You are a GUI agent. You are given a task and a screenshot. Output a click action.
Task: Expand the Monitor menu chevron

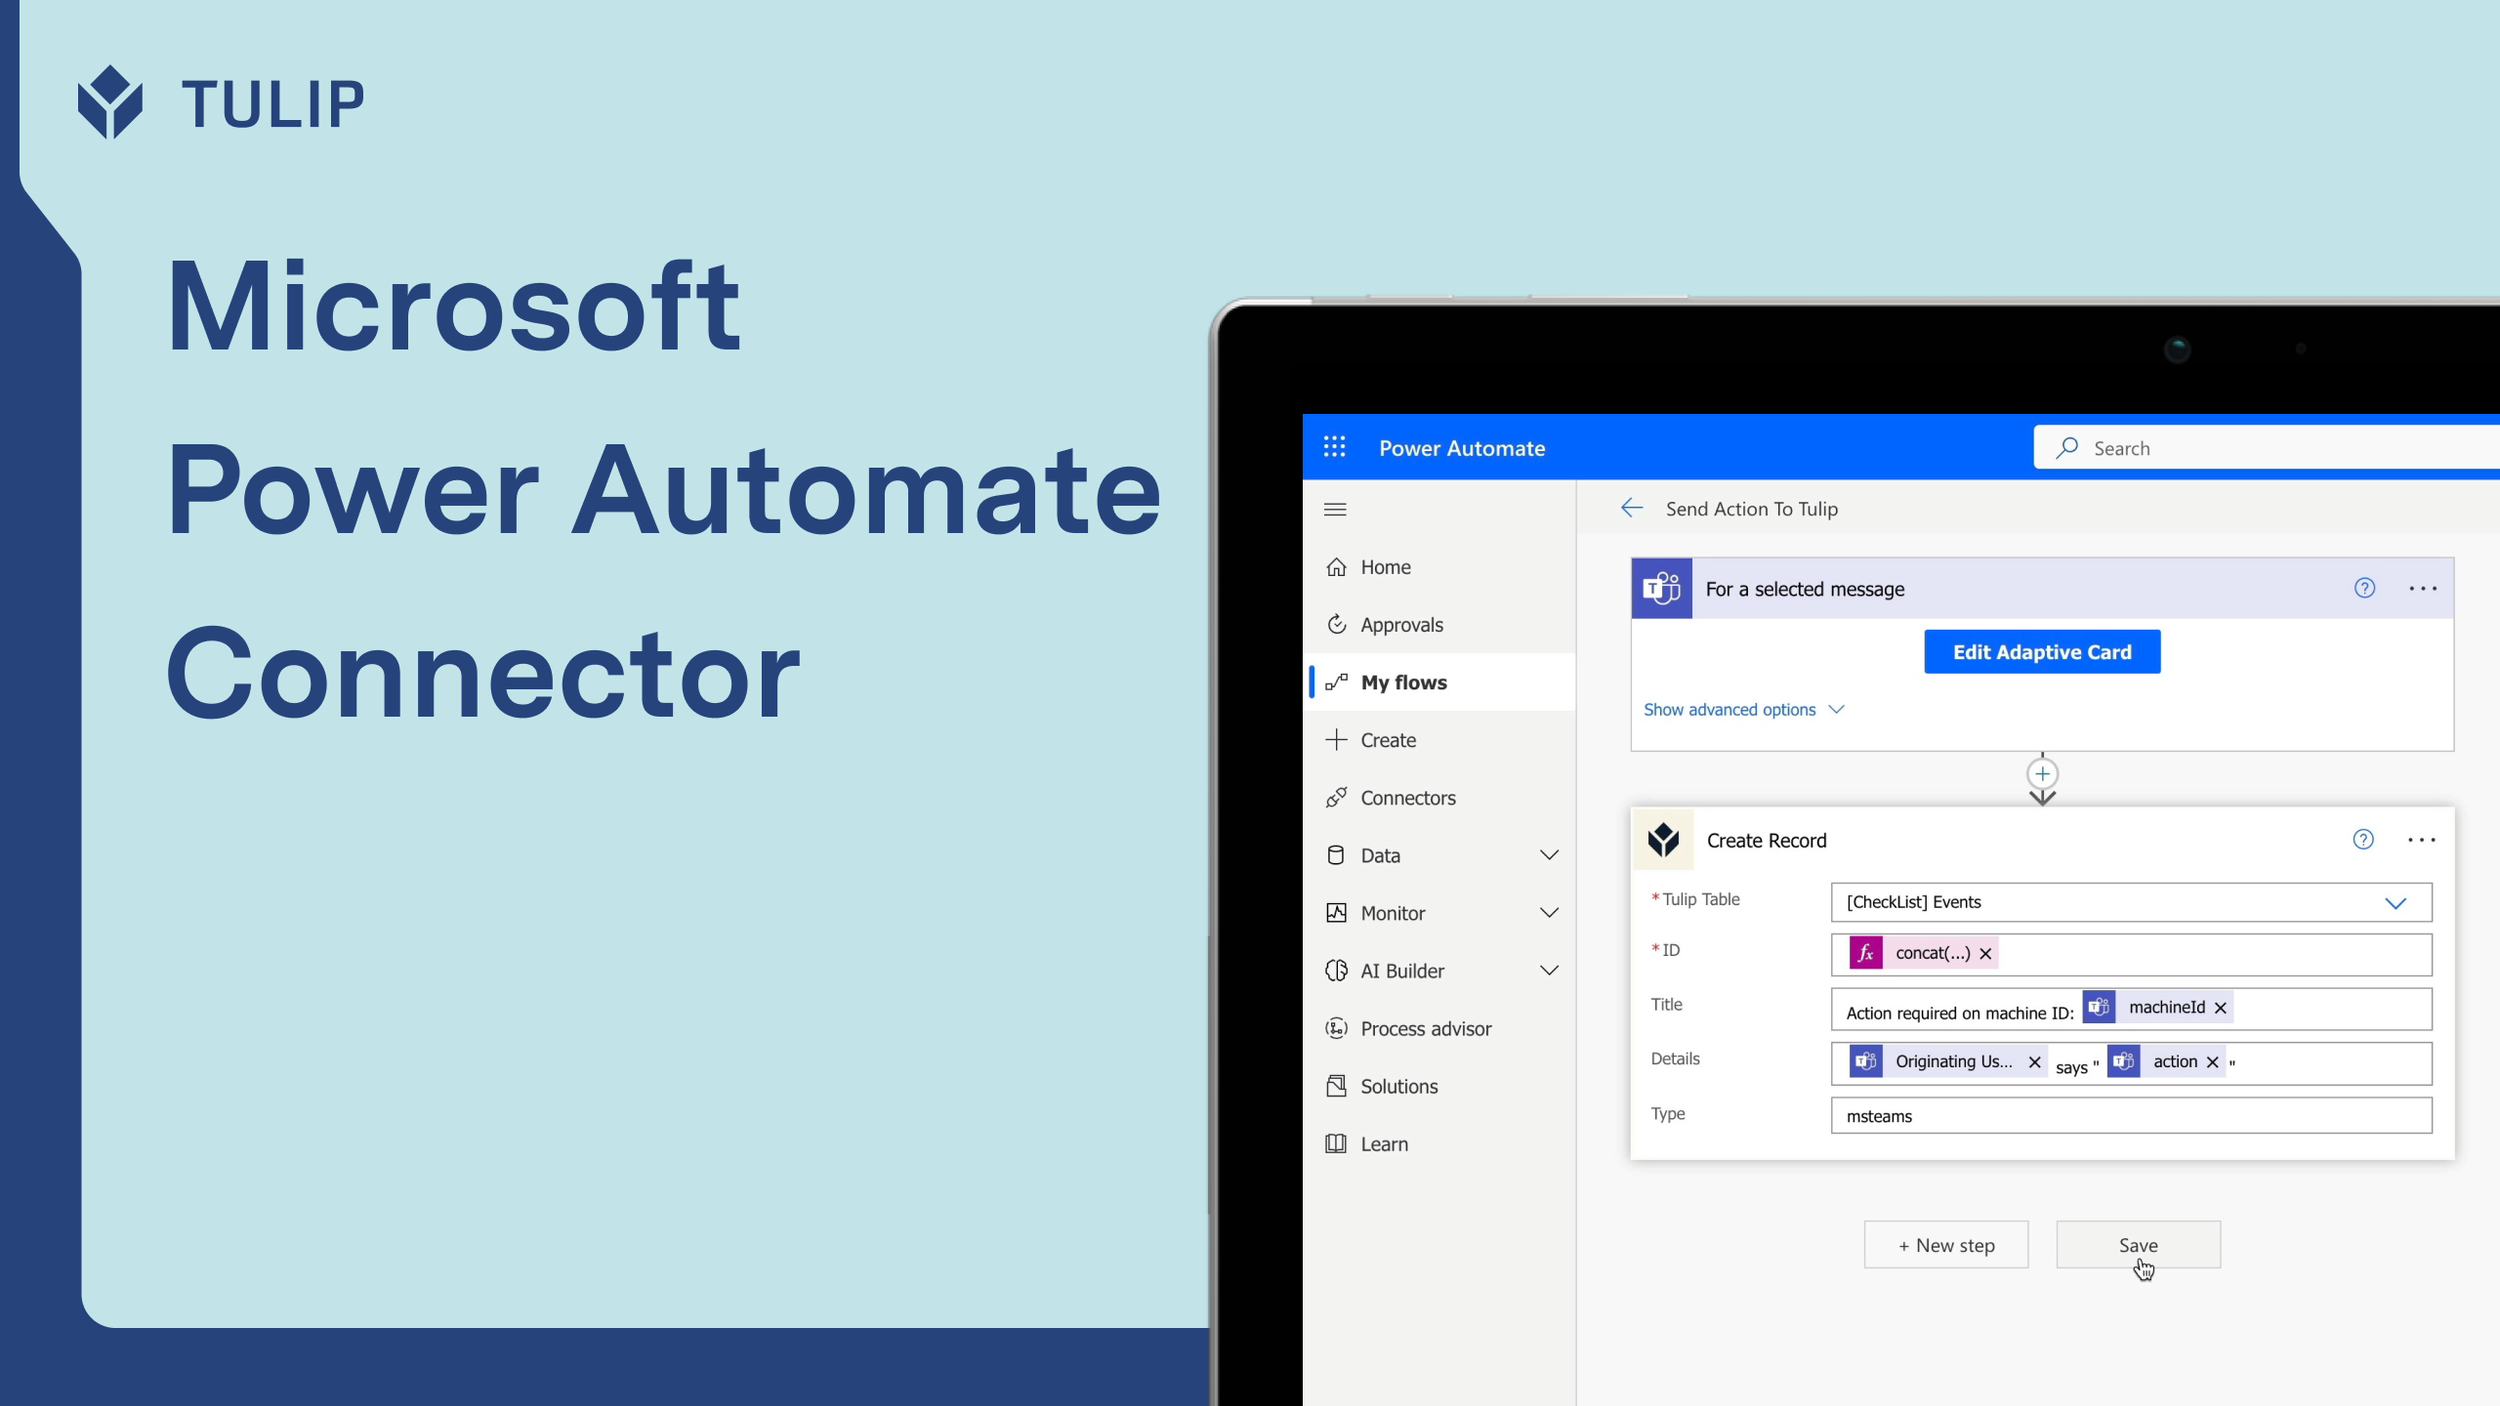click(x=1549, y=913)
